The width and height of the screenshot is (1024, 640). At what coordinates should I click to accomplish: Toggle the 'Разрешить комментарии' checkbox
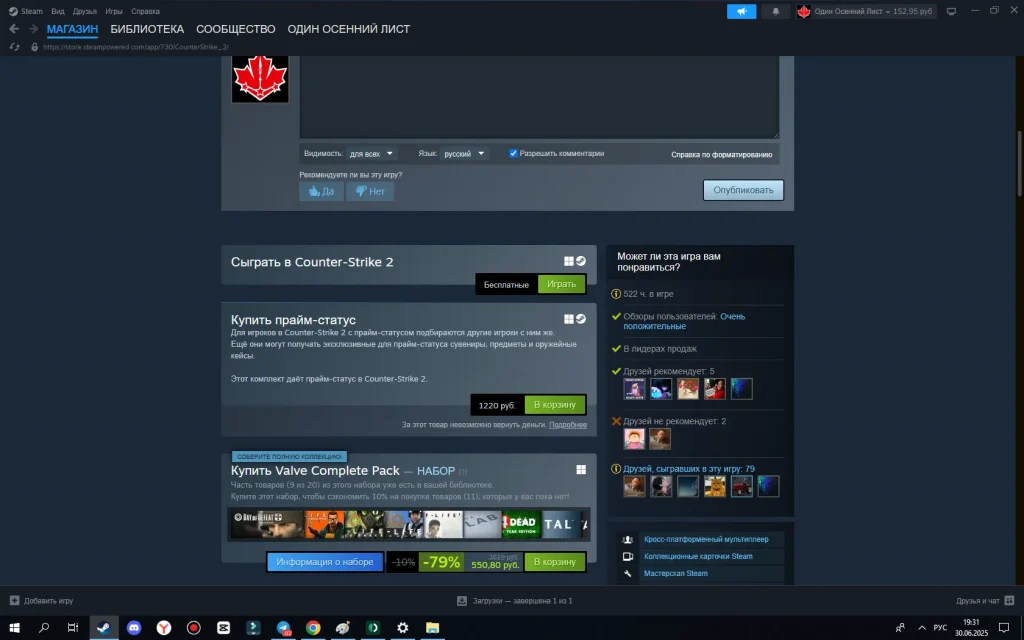pyautogui.click(x=513, y=153)
